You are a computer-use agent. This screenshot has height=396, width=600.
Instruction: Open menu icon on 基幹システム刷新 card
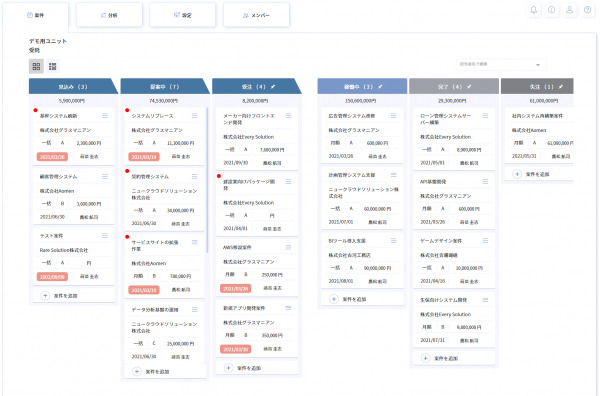(105, 116)
